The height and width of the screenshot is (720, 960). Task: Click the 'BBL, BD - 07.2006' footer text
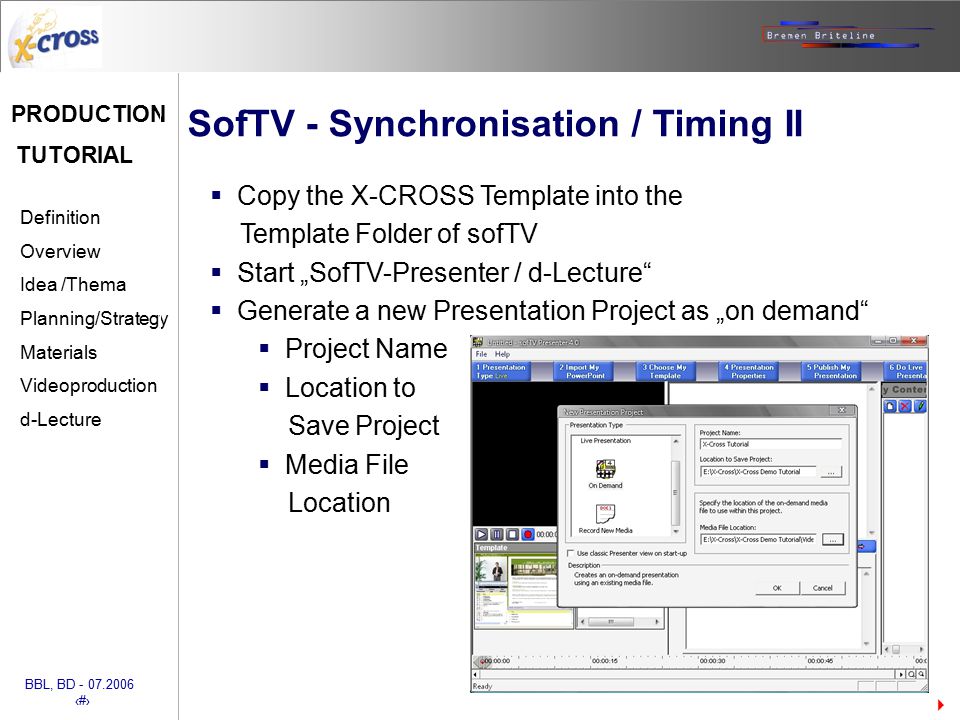(79, 684)
